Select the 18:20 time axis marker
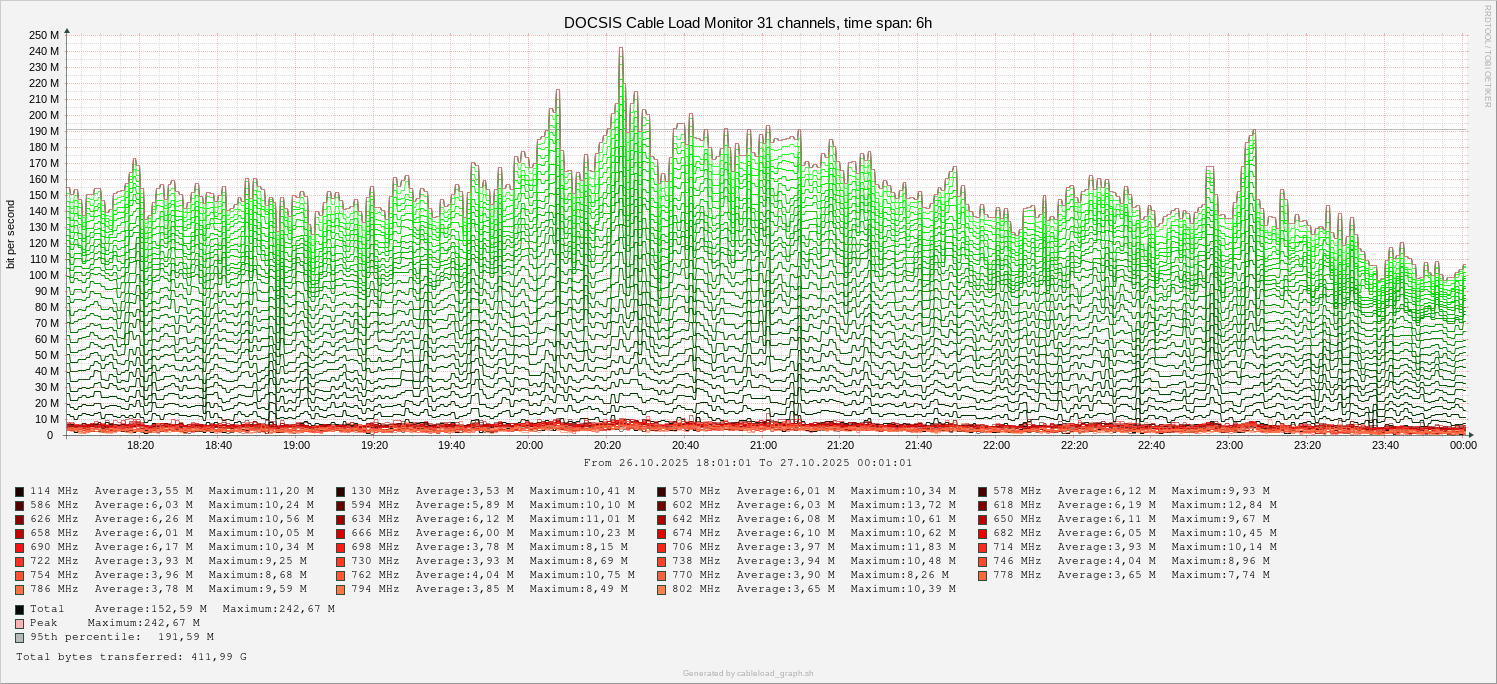 [140, 446]
